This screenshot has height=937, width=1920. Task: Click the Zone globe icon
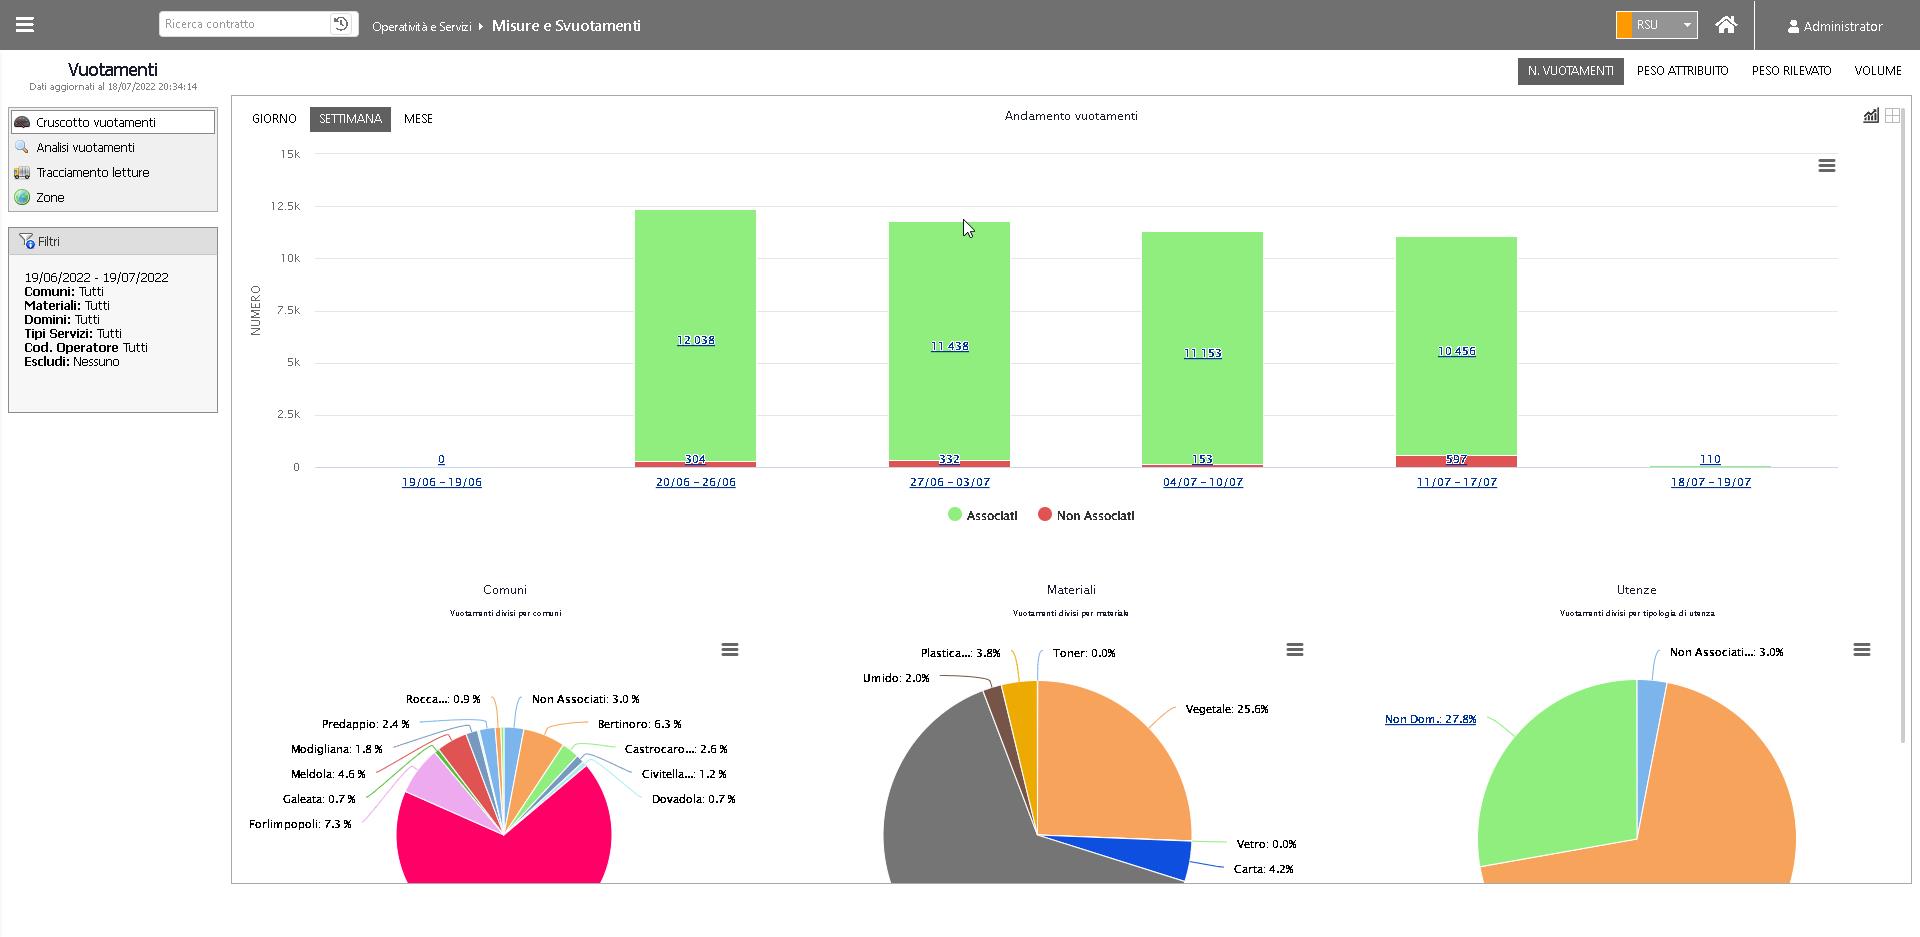pyautogui.click(x=22, y=197)
